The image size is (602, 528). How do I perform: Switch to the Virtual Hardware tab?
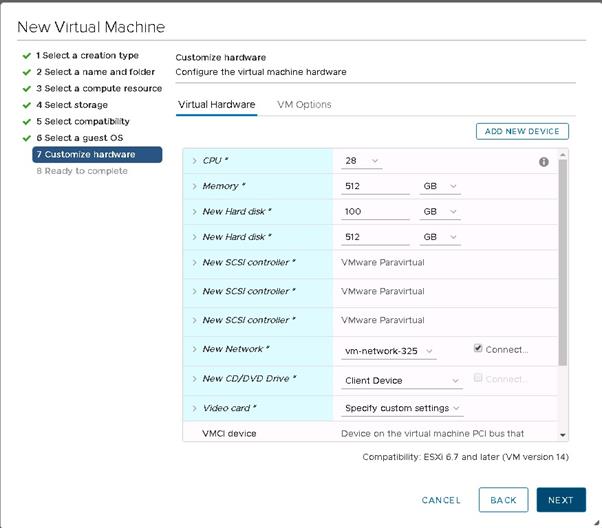pyautogui.click(x=217, y=104)
